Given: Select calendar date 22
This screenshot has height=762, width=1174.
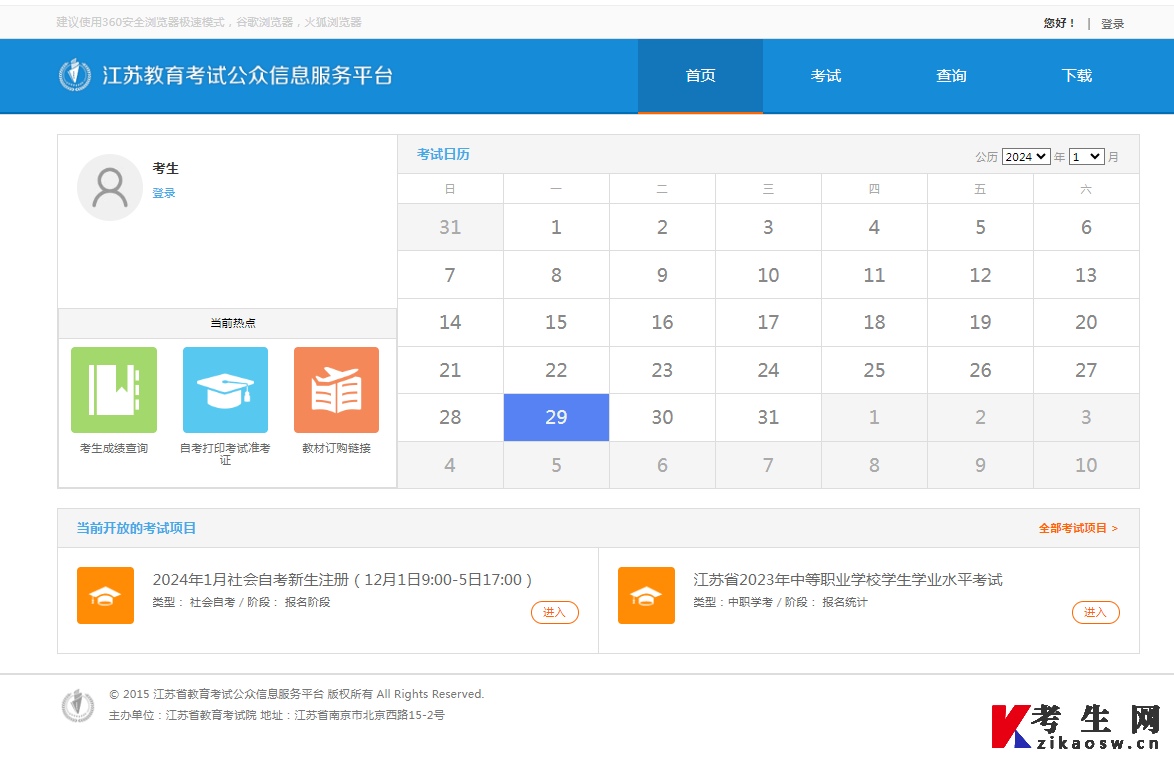Looking at the screenshot, I should click(556, 370).
